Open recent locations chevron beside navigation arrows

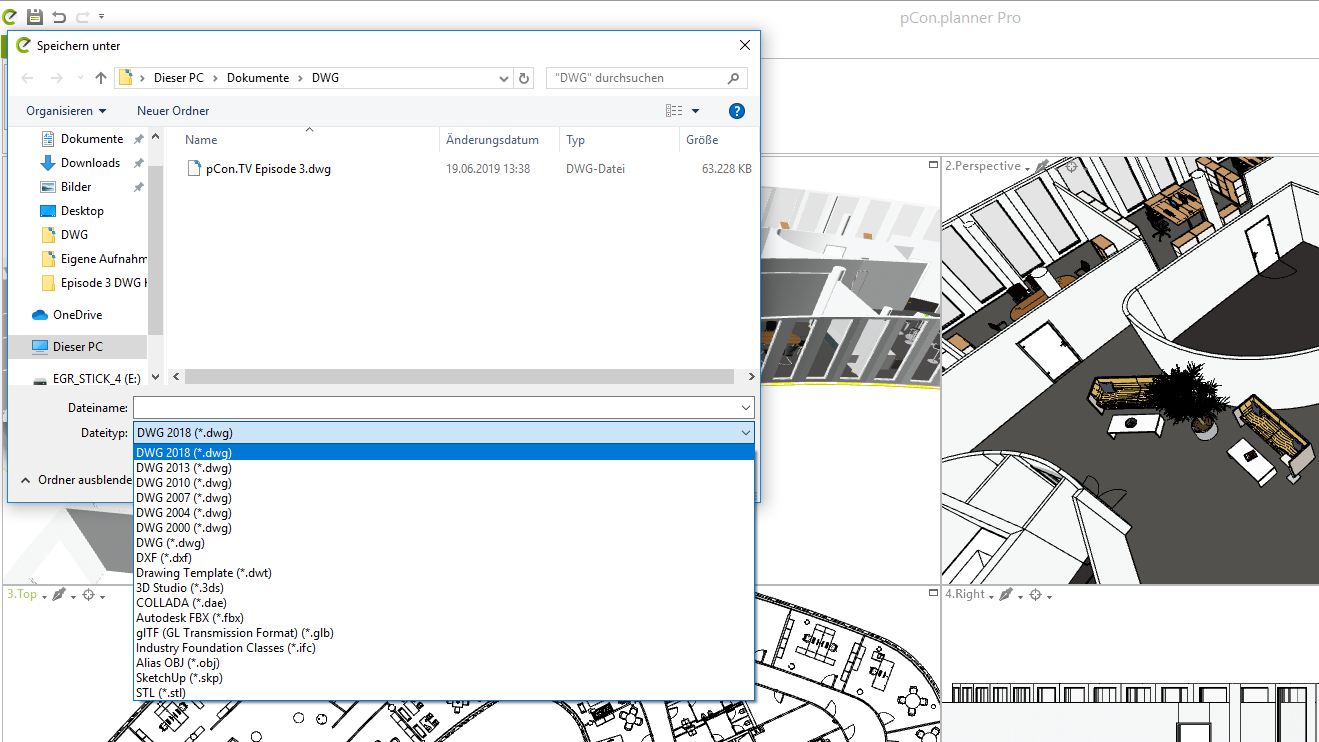click(80, 78)
